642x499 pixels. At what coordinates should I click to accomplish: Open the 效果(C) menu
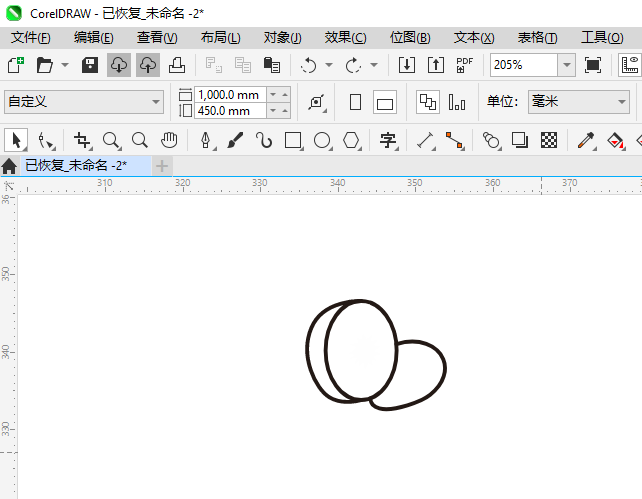coord(345,37)
